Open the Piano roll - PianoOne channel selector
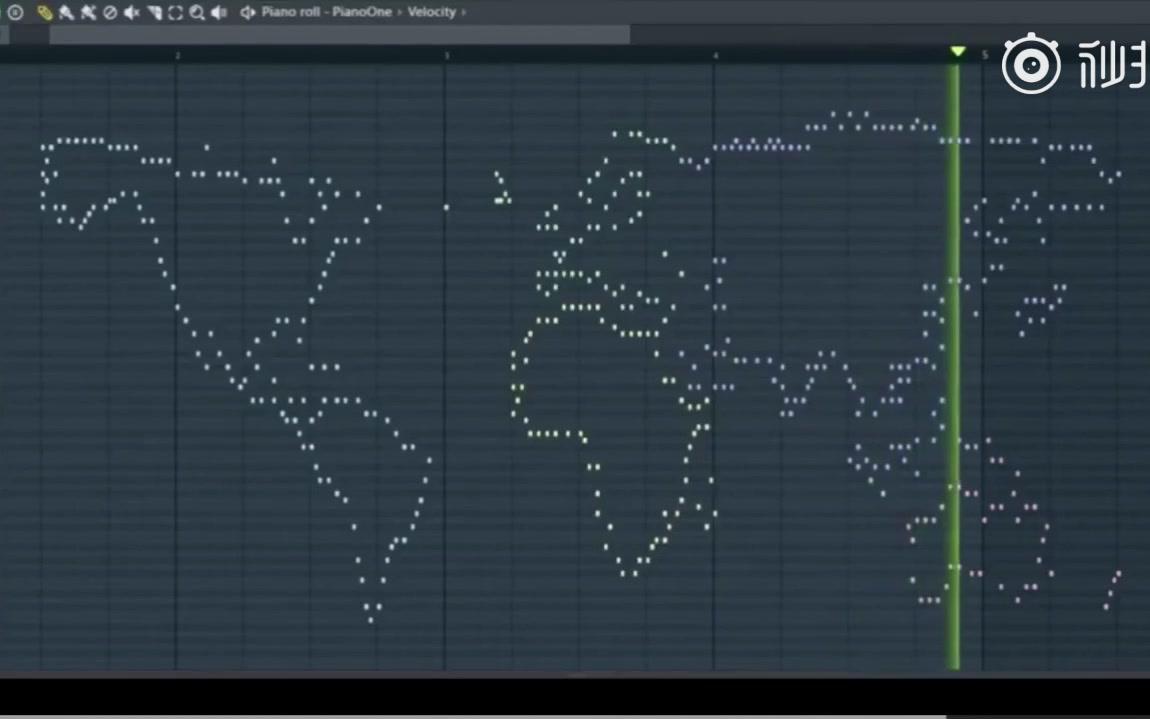The height and width of the screenshot is (719, 1150). (326, 12)
